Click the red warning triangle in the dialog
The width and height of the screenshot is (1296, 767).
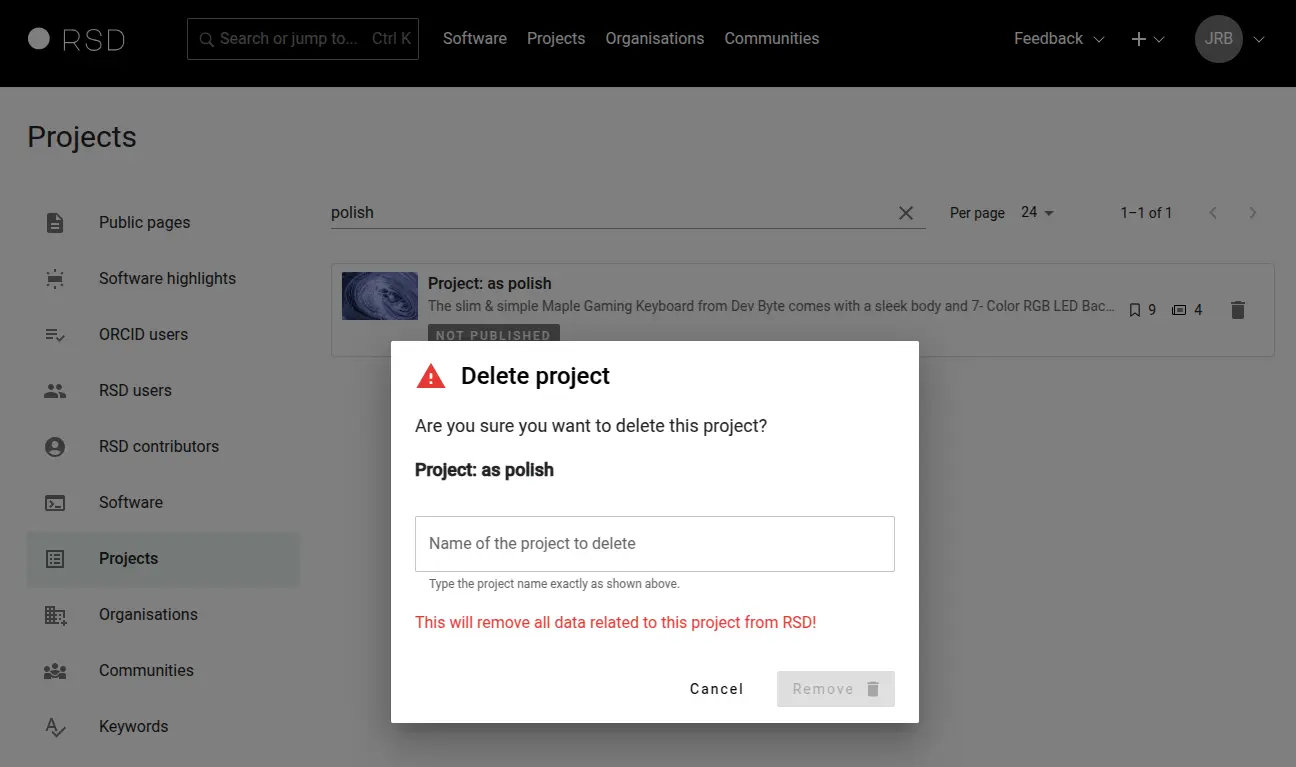tap(430, 375)
